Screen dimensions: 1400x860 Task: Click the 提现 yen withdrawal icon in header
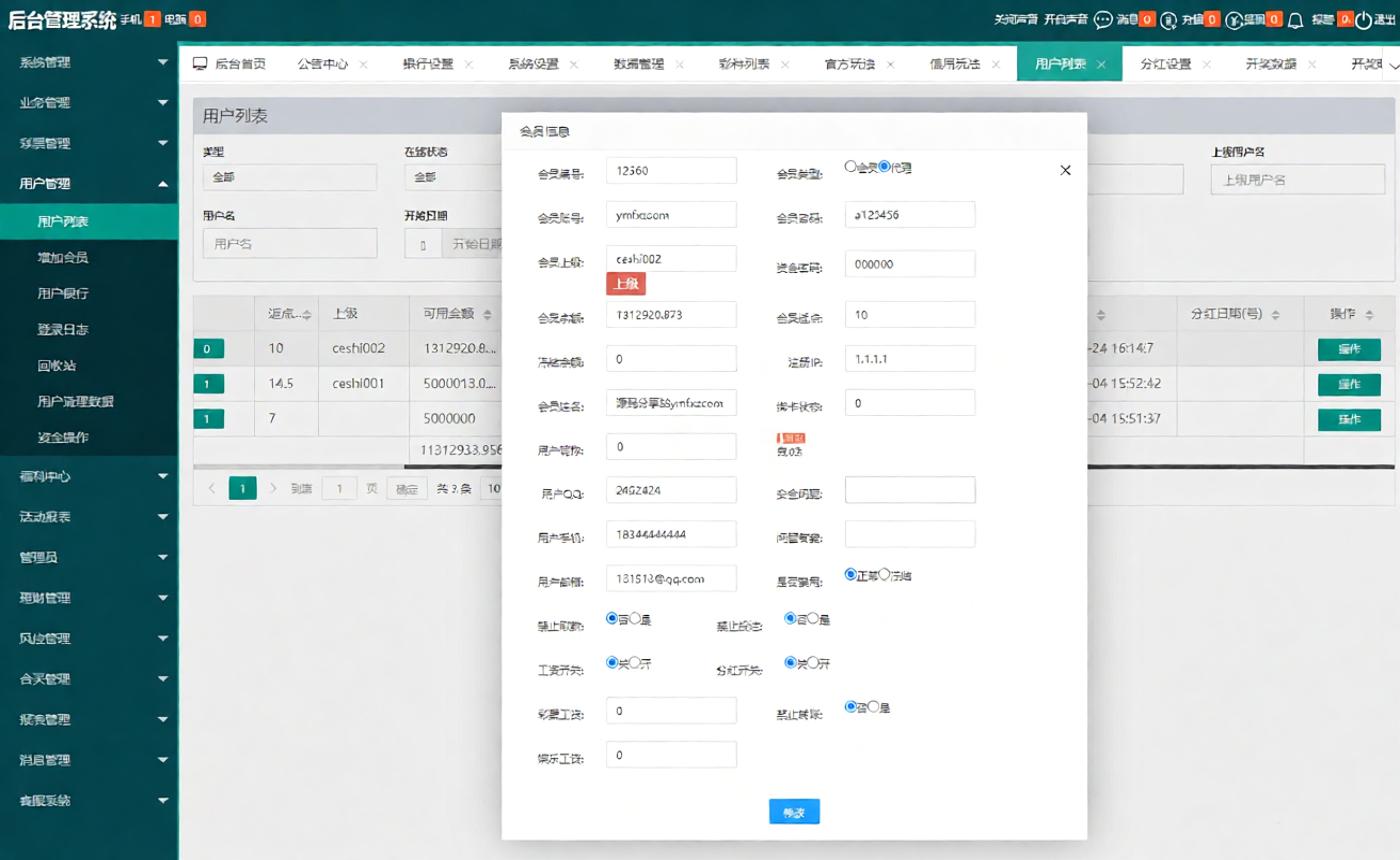click(x=1235, y=19)
